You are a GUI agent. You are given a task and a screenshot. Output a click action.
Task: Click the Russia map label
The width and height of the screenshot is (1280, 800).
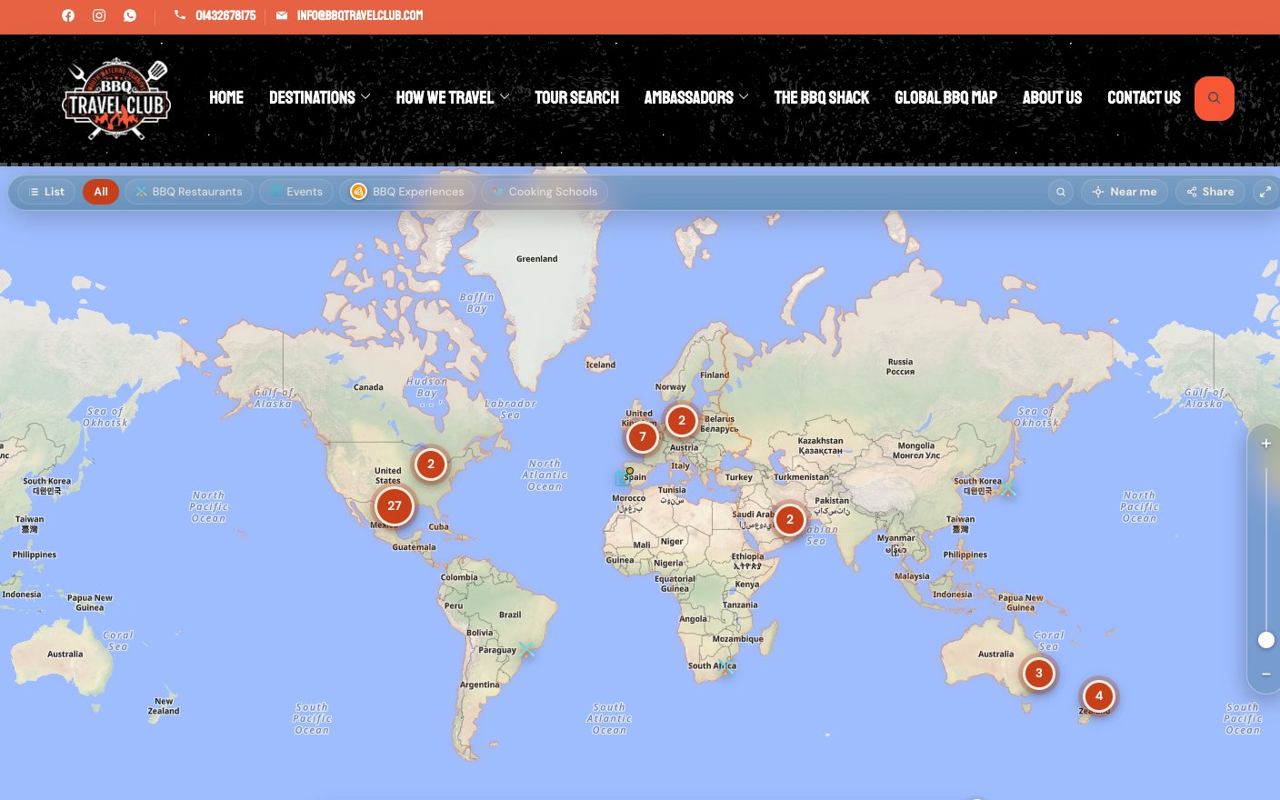click(900, 366)
